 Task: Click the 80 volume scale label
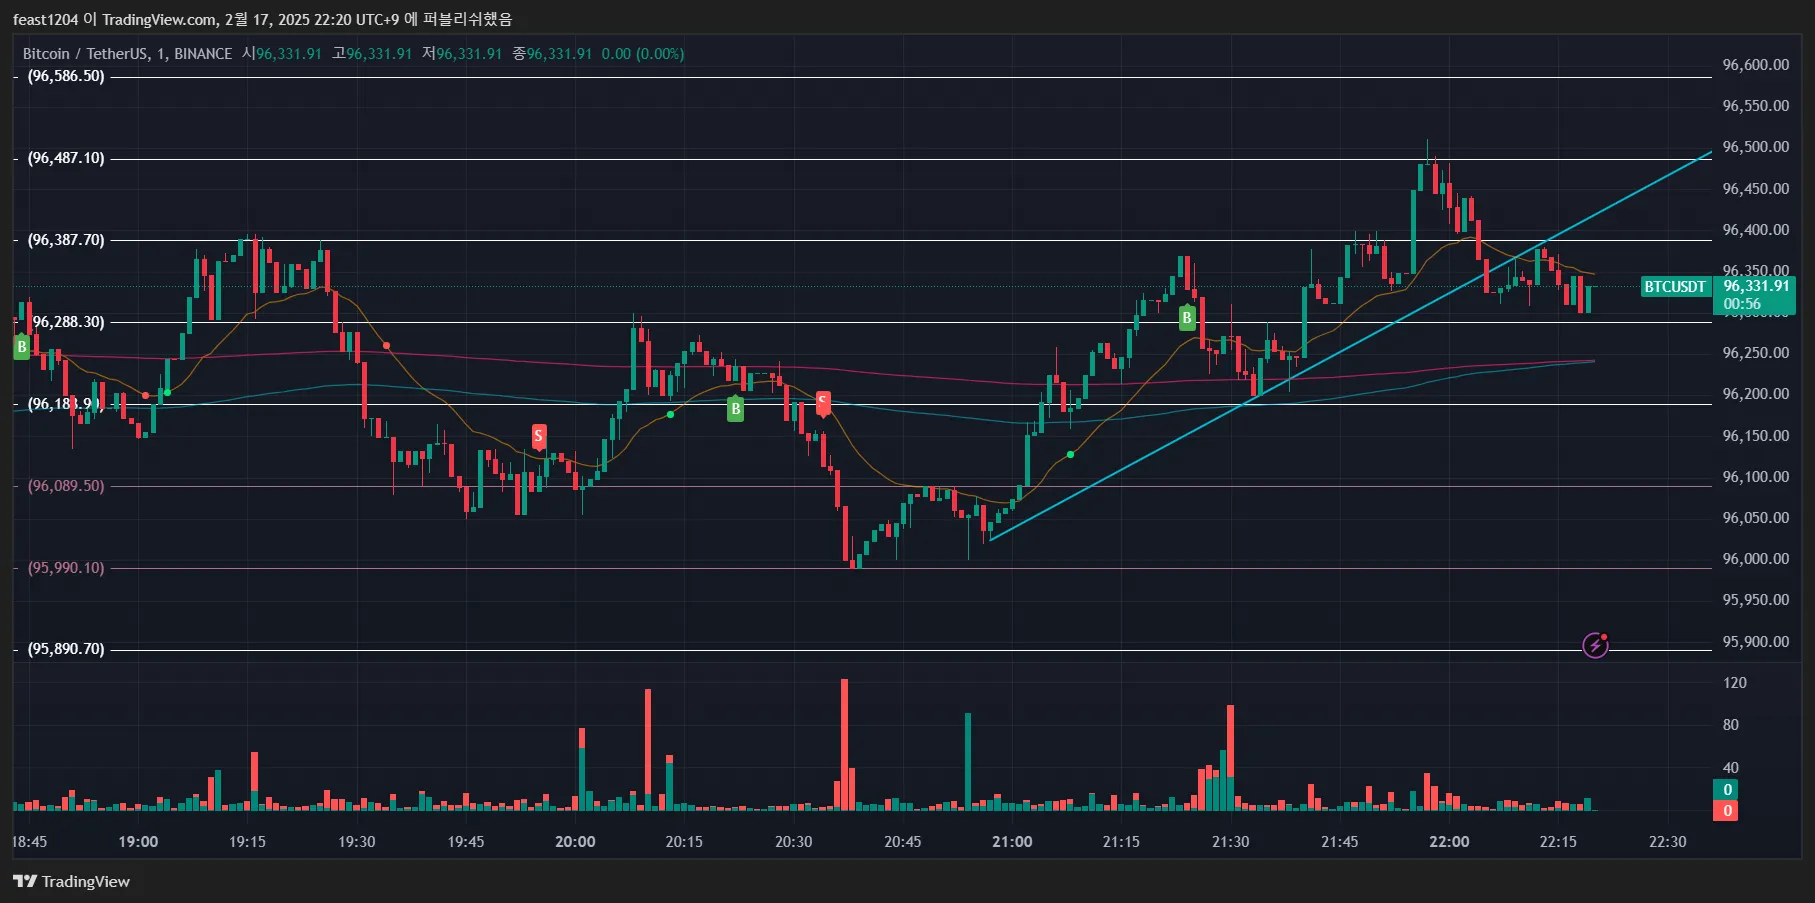coord(1730,725)
